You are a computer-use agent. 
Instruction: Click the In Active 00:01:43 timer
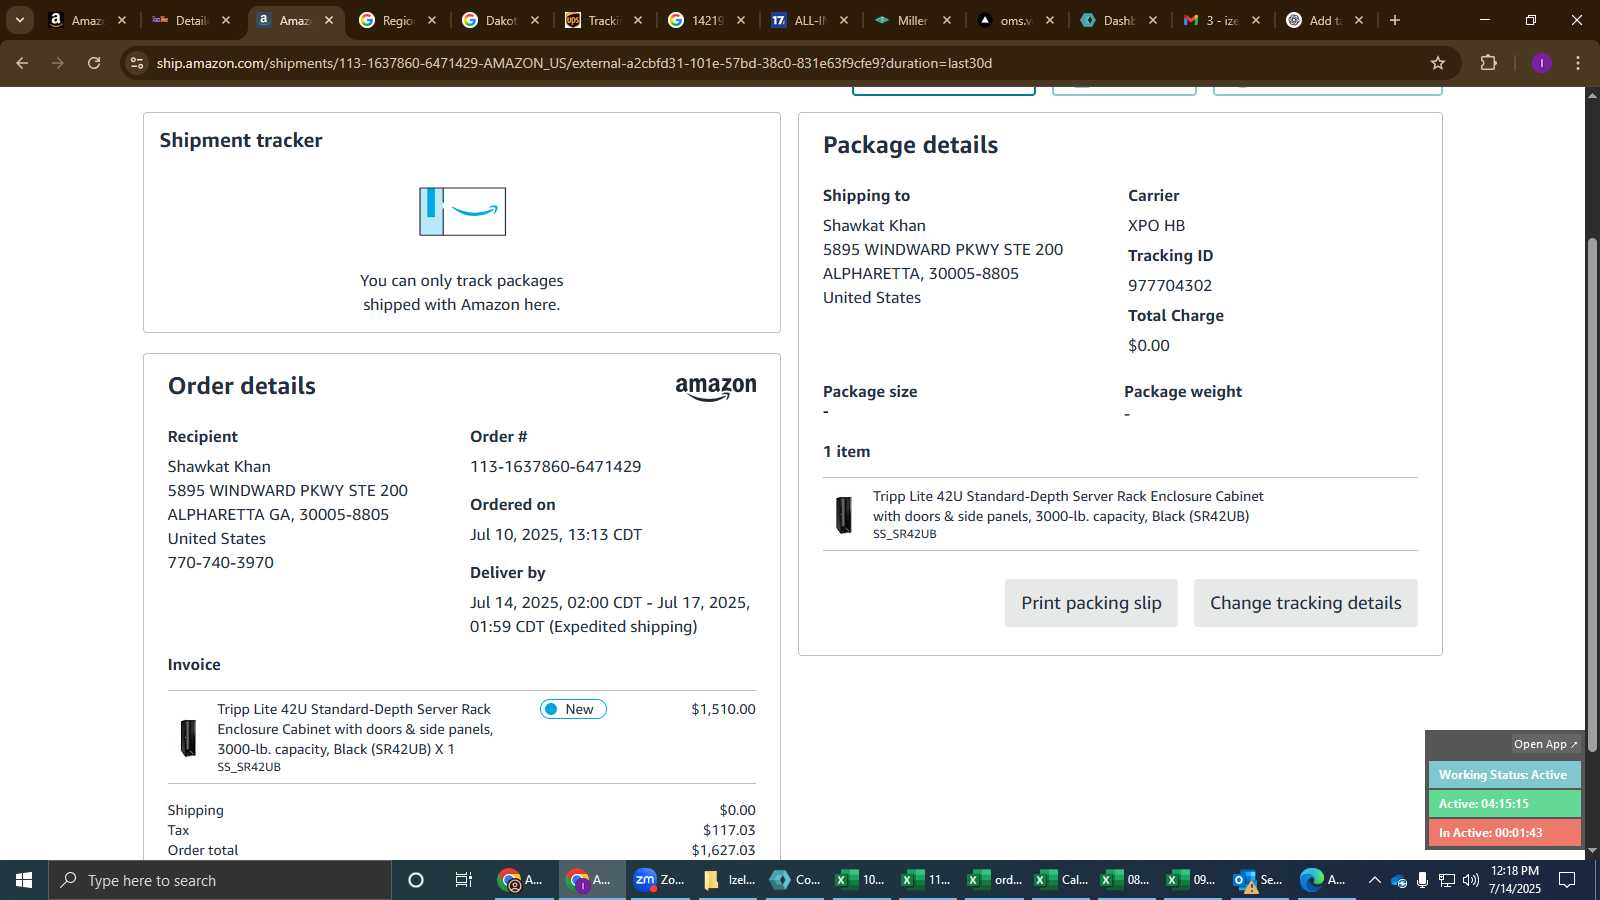click(1504, 833)
